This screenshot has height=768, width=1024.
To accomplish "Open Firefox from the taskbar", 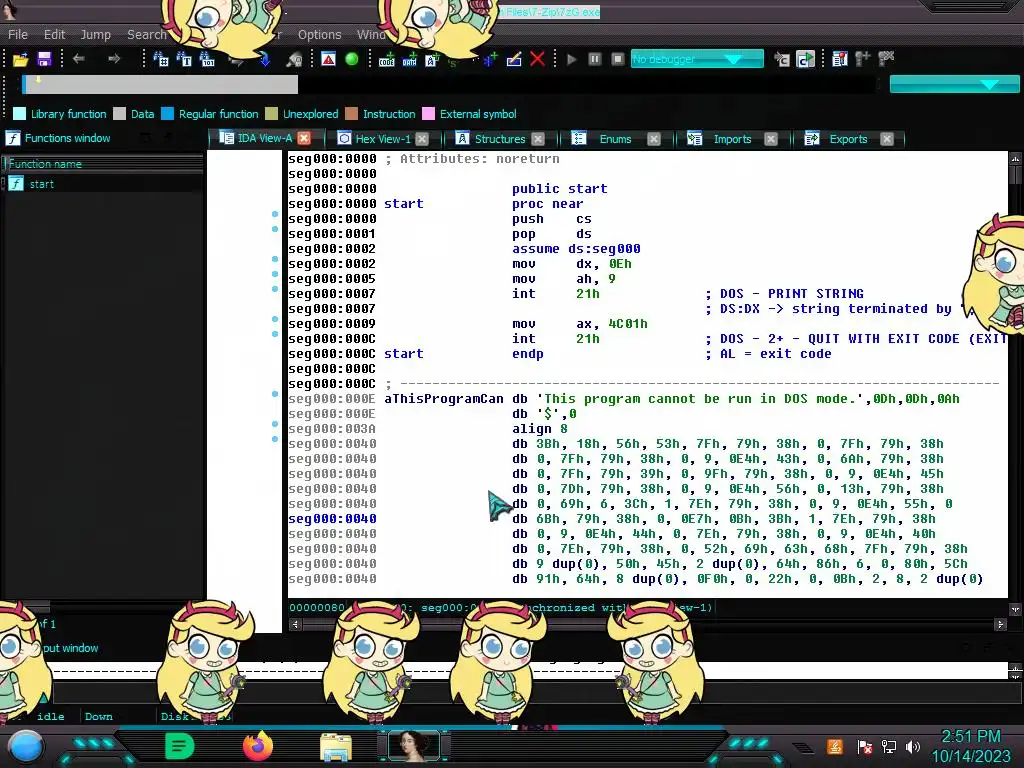I will [x=257, y=746].
